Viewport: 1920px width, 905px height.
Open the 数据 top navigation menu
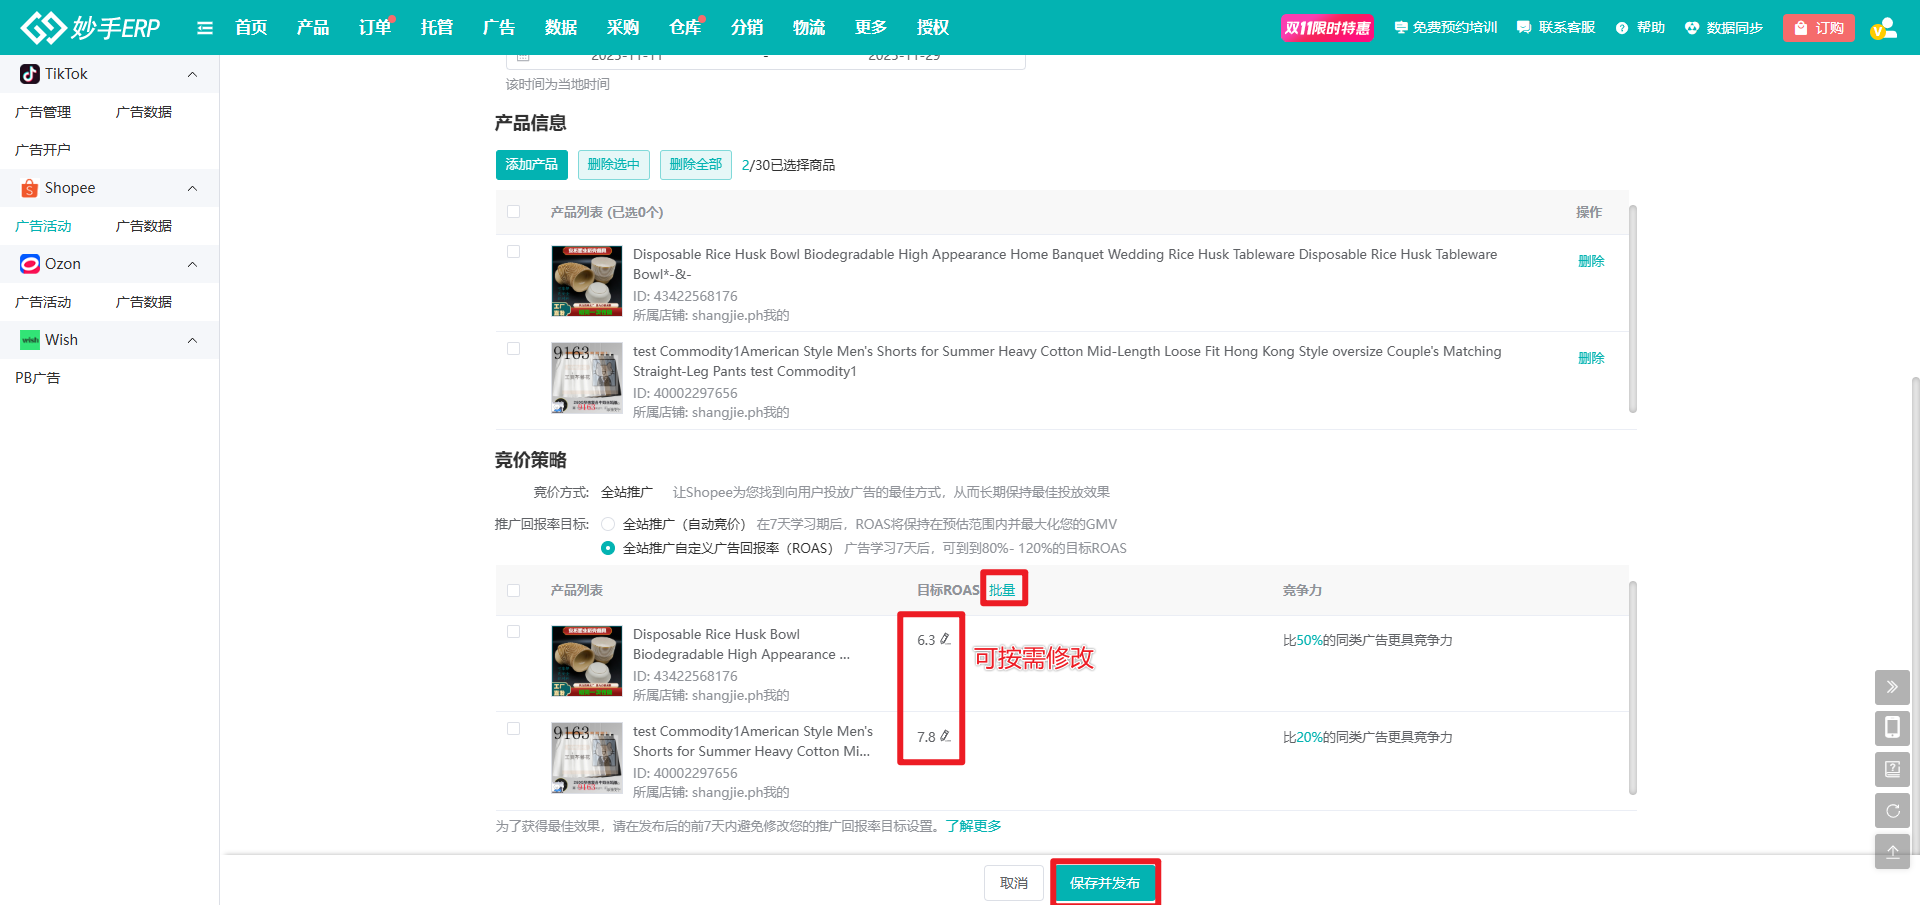561,28
